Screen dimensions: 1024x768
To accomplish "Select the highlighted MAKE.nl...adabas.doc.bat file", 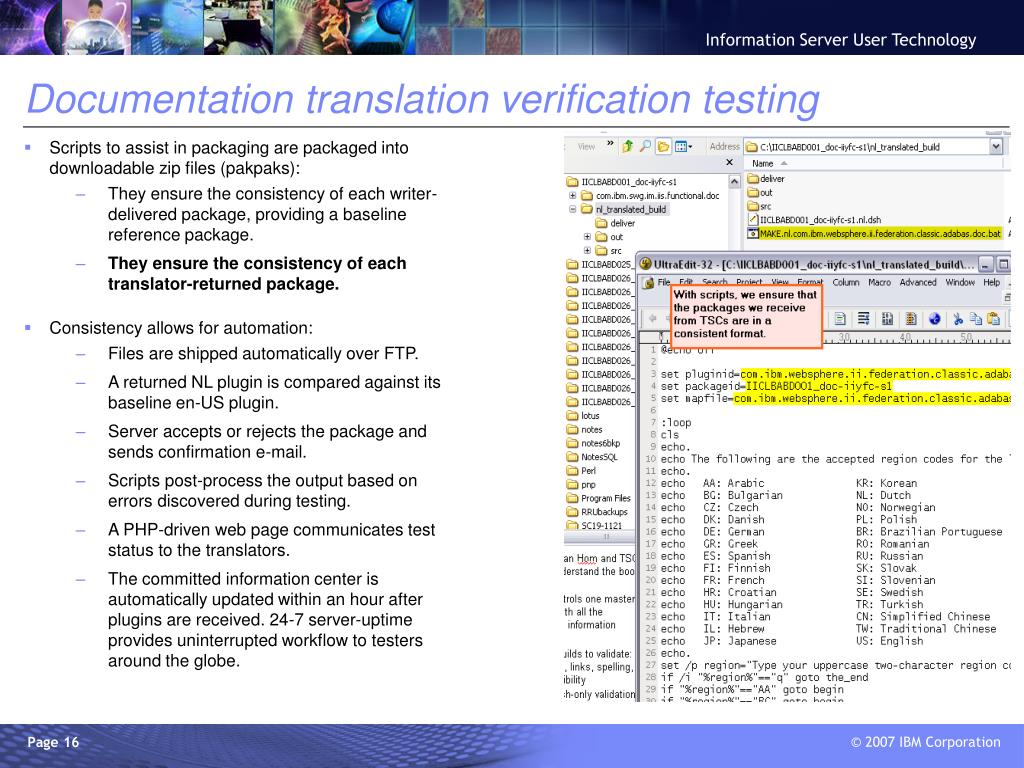I will tap(874, 233).
